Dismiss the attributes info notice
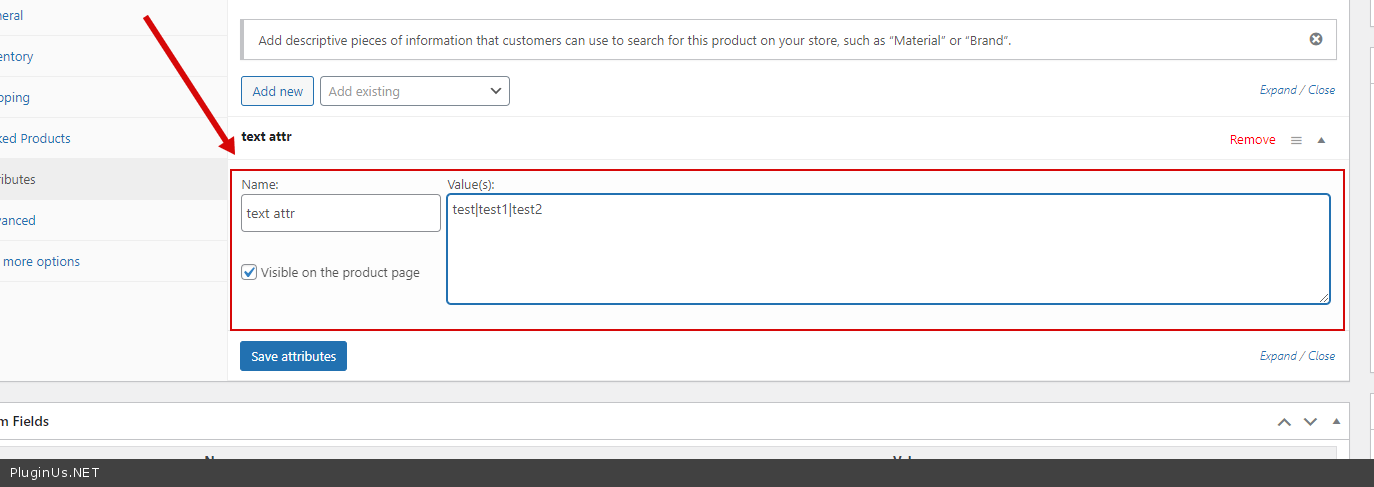The image size is (1374, 487). pyautogui.click(x=1316, y=39)
